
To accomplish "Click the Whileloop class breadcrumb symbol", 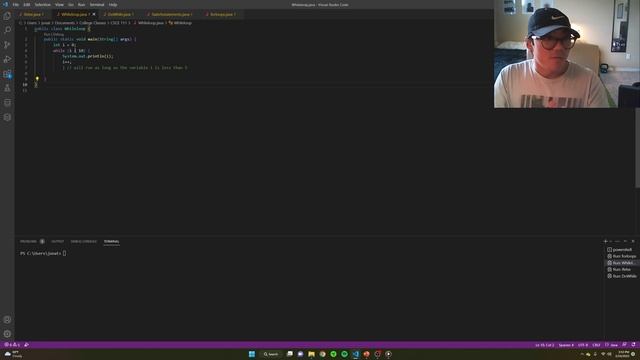I will [x=182, y=23].
